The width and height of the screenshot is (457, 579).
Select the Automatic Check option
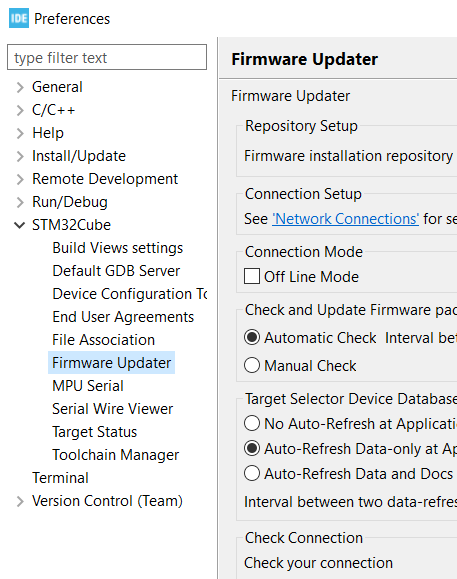click(x=252, y=338)
